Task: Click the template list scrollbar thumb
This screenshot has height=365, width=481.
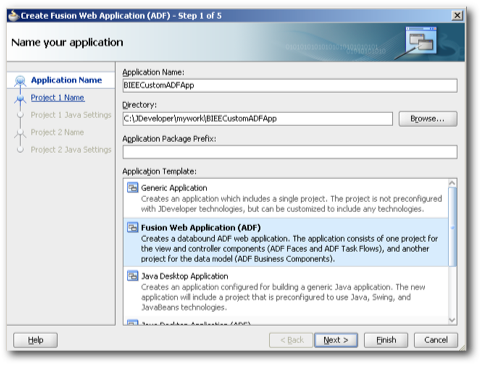Action: pyautogui.click(x=452, y=227)
